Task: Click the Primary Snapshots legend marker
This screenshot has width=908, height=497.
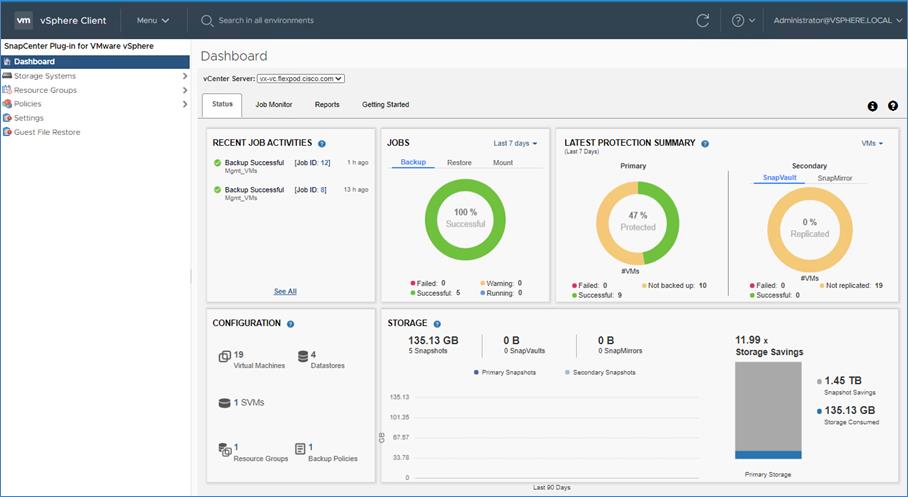Action: click(476, 372)
